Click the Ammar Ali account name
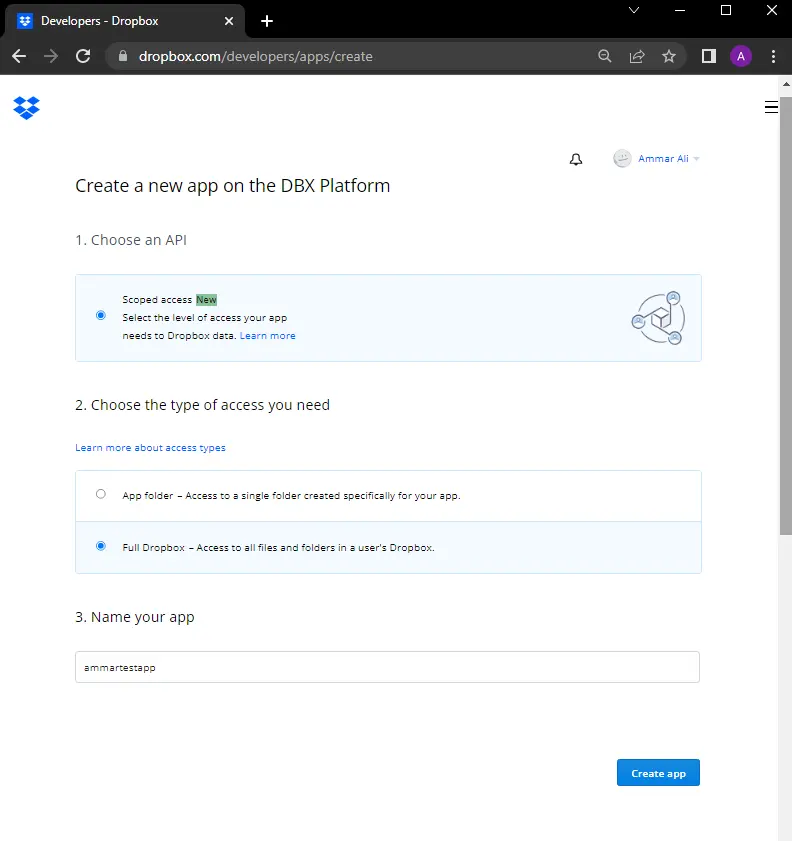Viewport: 792px width, 841px height. pos(663,159)
